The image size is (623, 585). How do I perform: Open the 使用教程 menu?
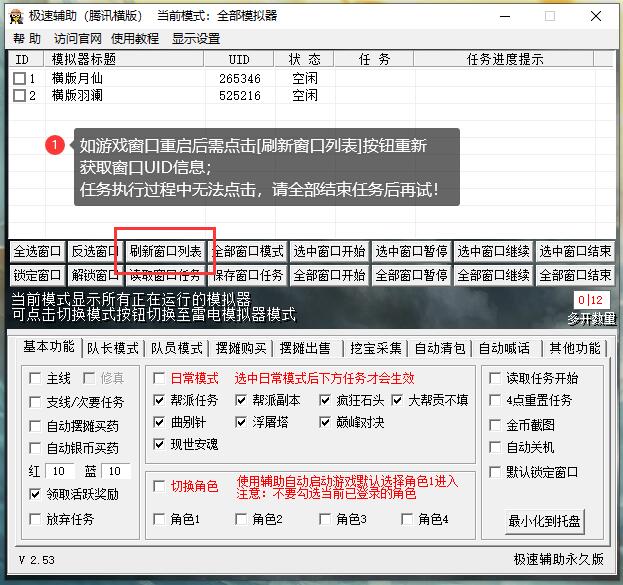[135, 39]
